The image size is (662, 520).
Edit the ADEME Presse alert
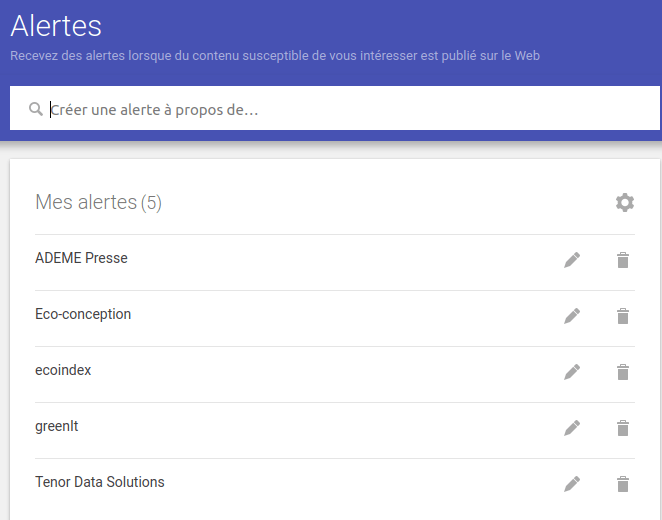tap(572, 260)
